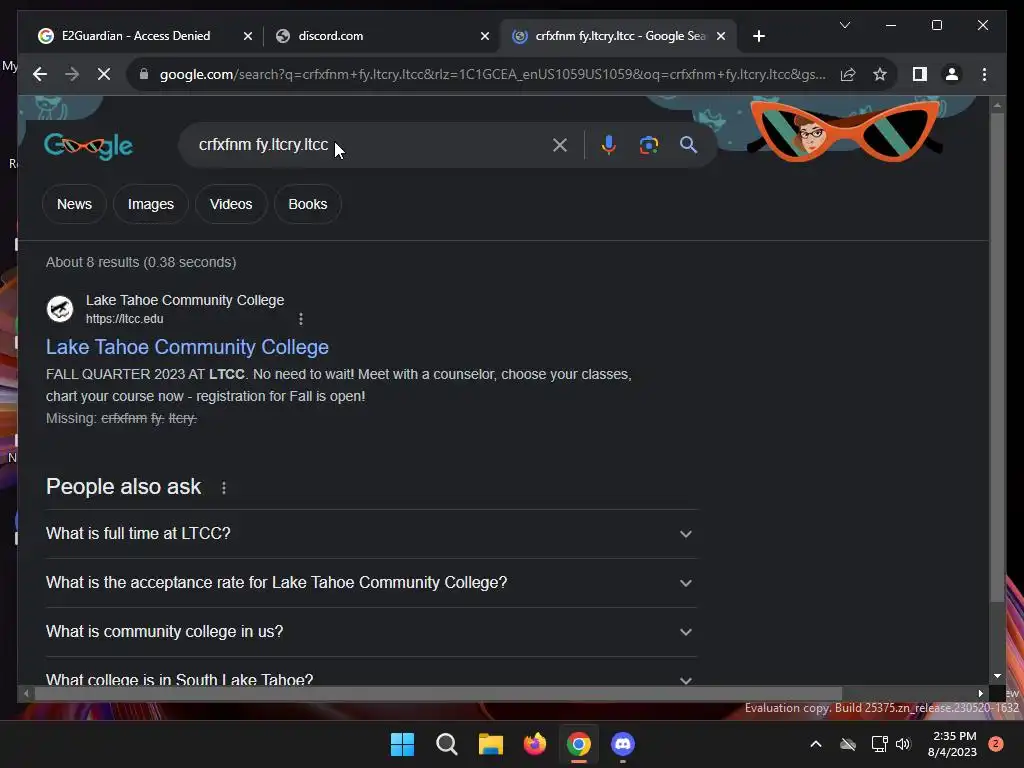Open the Lake Tahoe Community College result link
The image size is (1024, 768).
pos(187,347)
